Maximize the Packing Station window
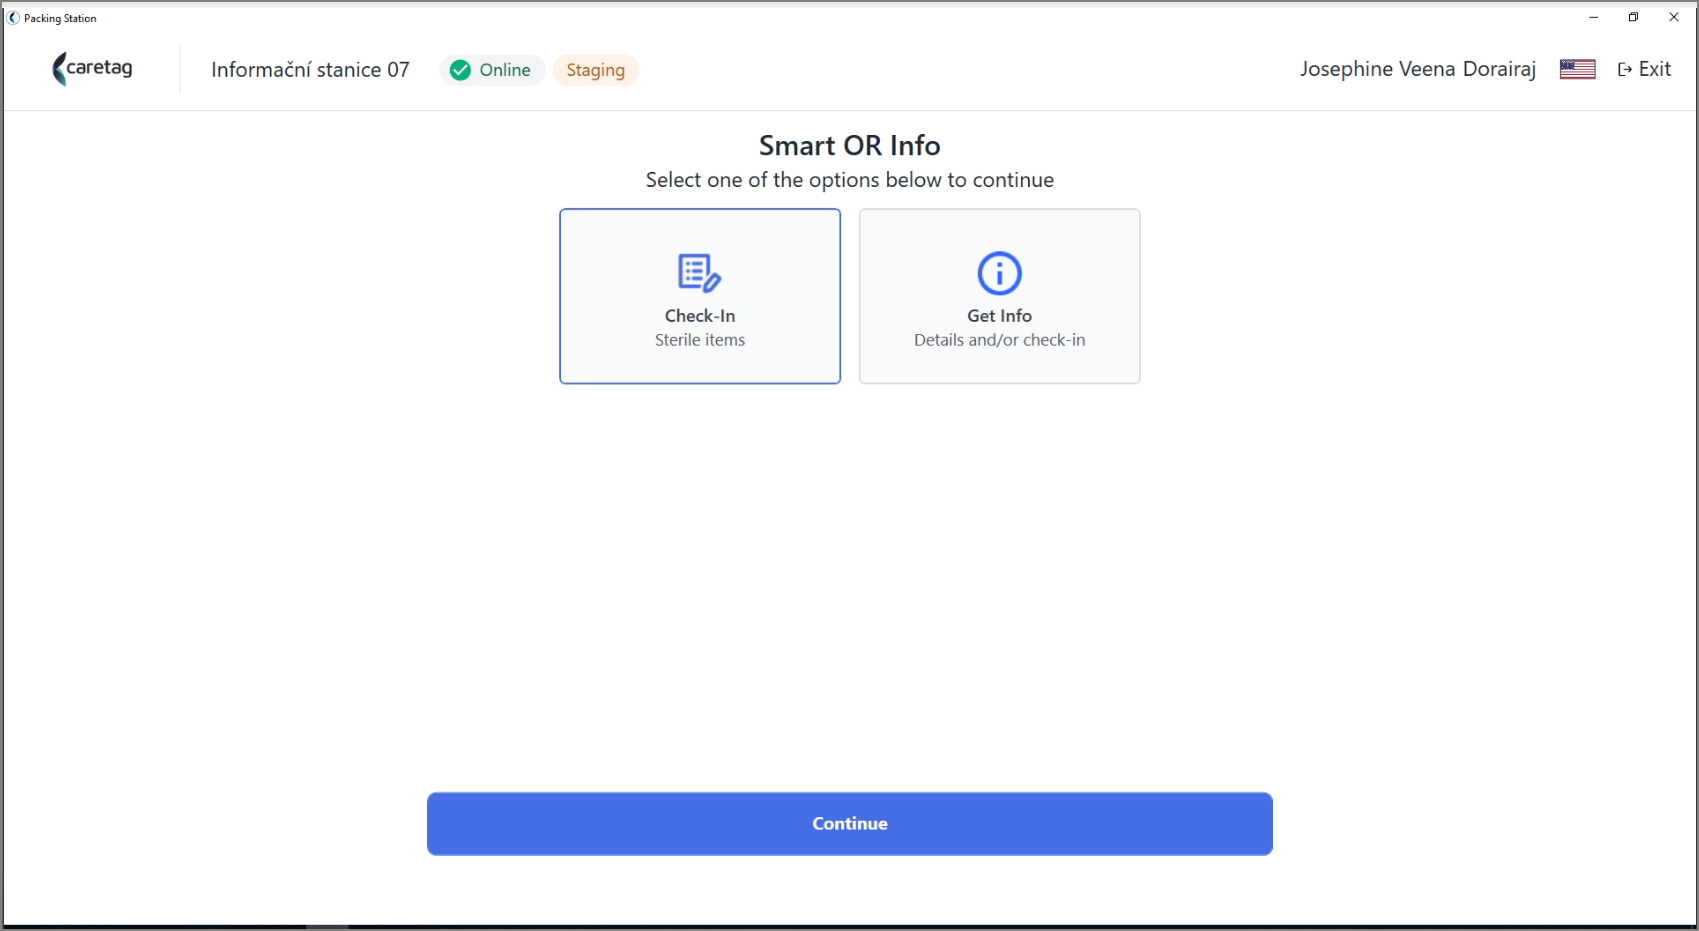 coord(1634,17)
